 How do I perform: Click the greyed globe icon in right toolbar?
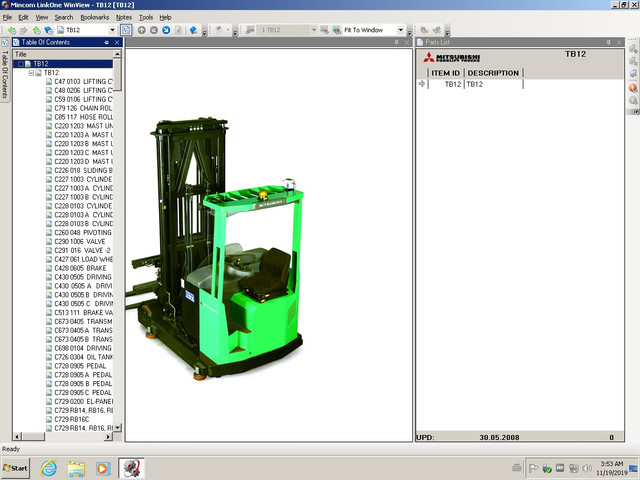tap(633, 100)
